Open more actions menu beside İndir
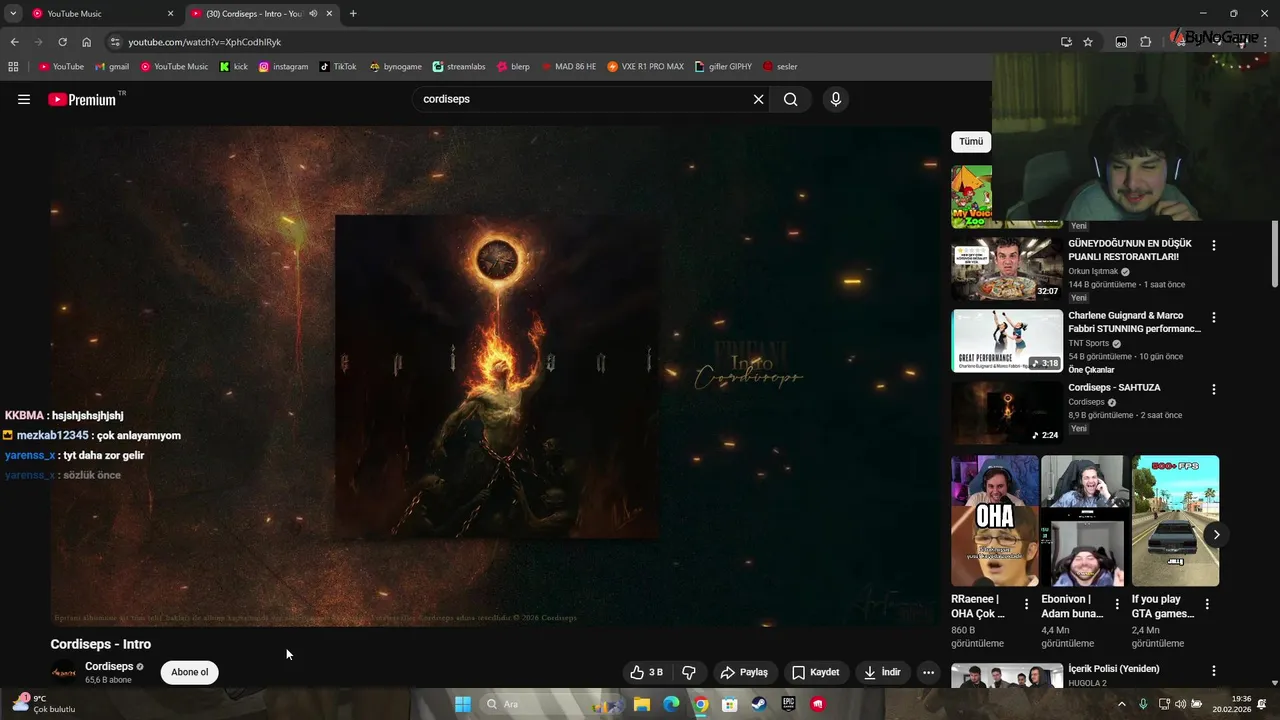 (928, 672)
